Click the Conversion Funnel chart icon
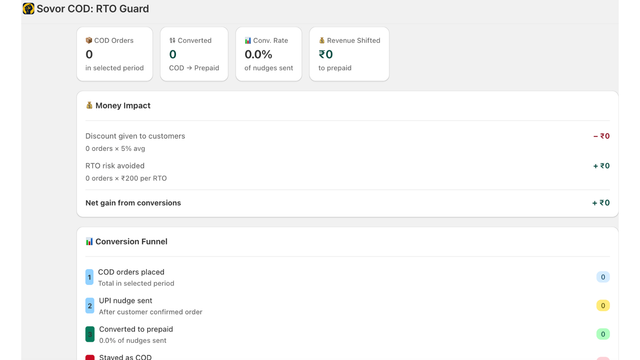This screenshot has height=360, width=640. (89, 242)
